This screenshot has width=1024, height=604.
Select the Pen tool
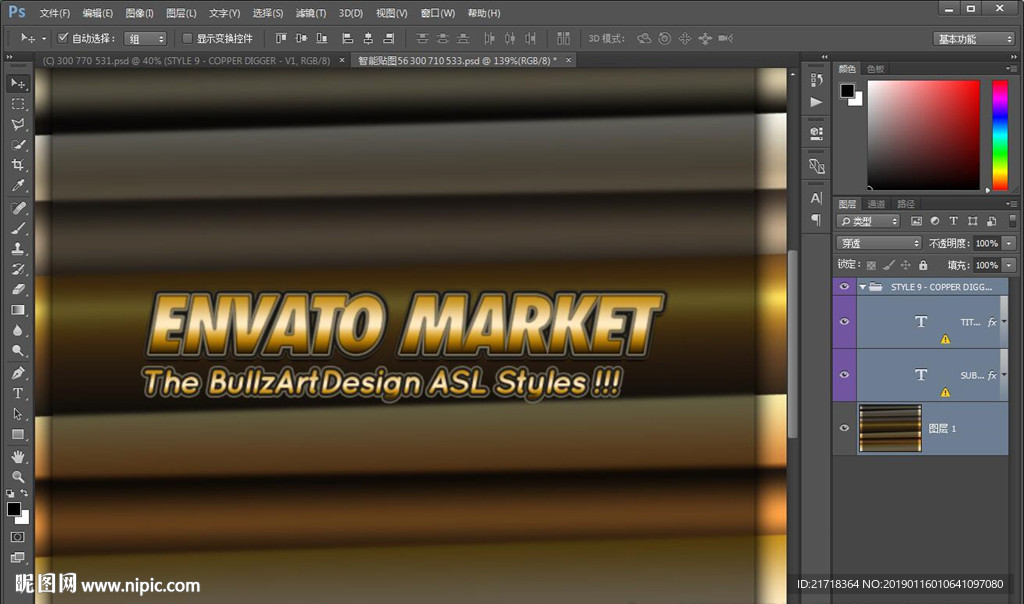tap(18, 373)
